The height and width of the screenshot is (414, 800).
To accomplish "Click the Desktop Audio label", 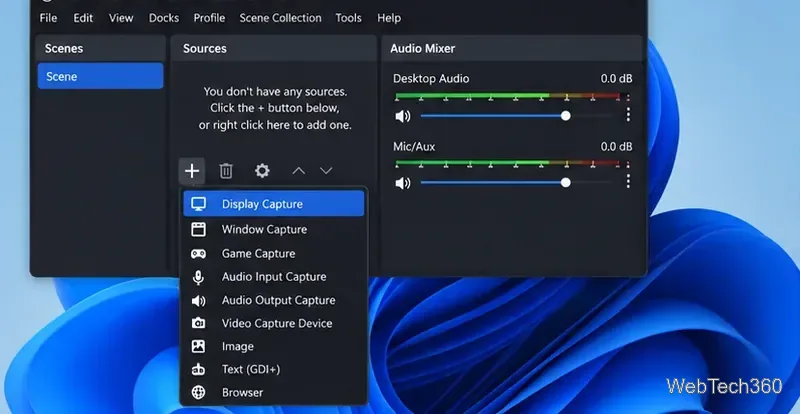I will click(x=431, y=79).
